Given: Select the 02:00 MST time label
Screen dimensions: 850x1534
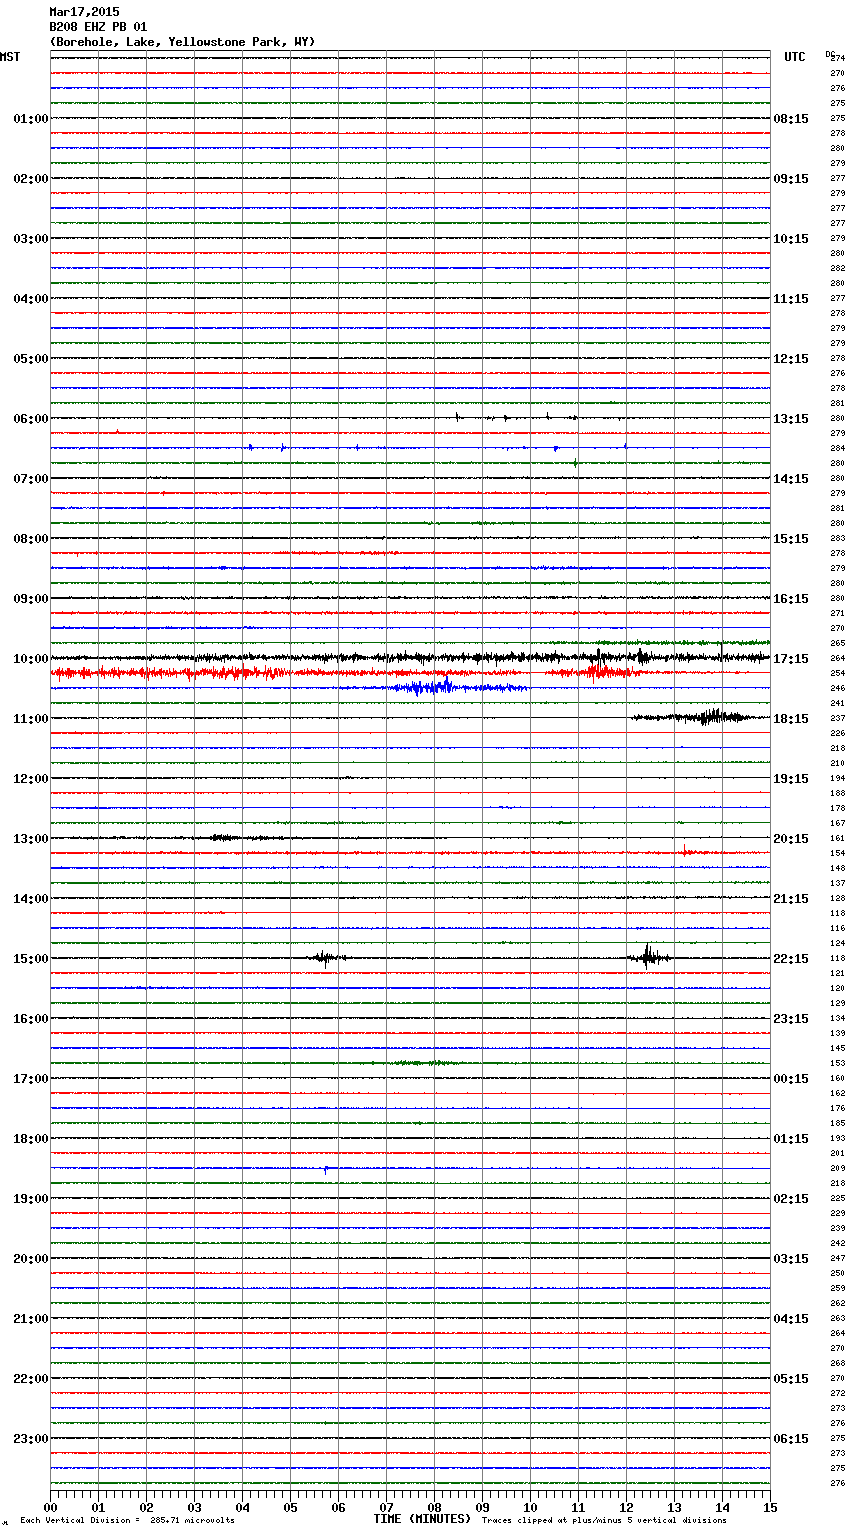Looking at the screenshot, I should point(30,179).
